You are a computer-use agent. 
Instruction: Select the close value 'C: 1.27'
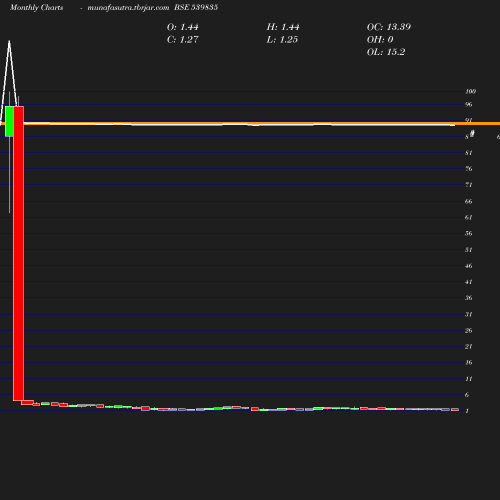(183, 40)
